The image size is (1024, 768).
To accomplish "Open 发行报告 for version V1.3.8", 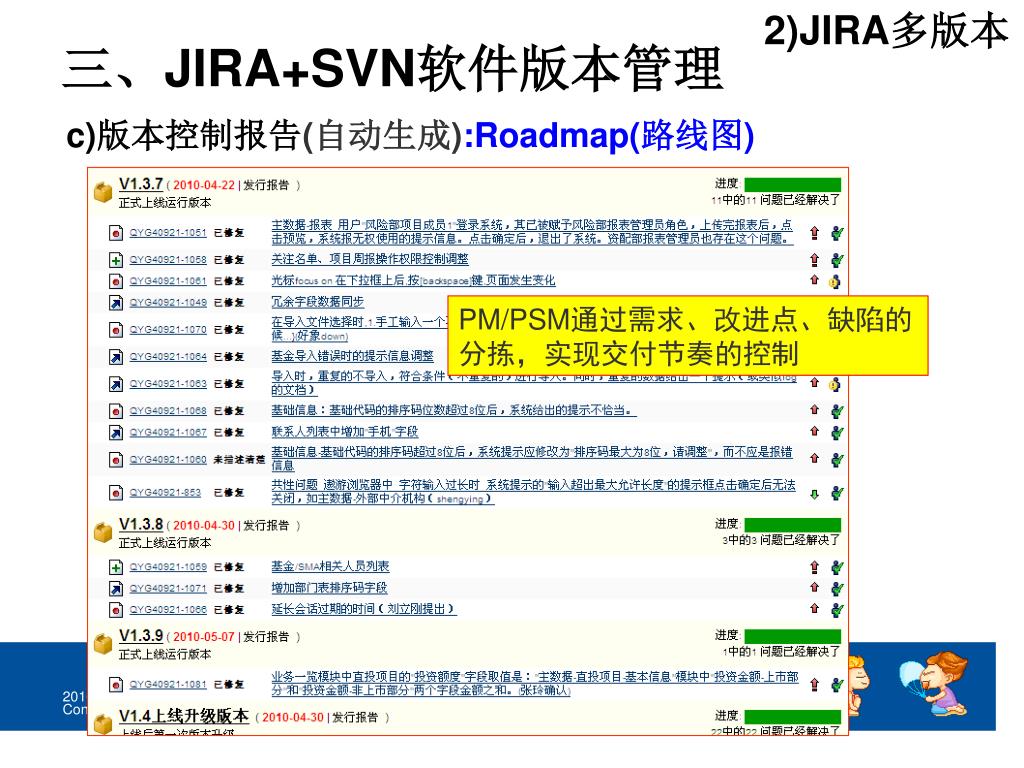I will point(266,526).
